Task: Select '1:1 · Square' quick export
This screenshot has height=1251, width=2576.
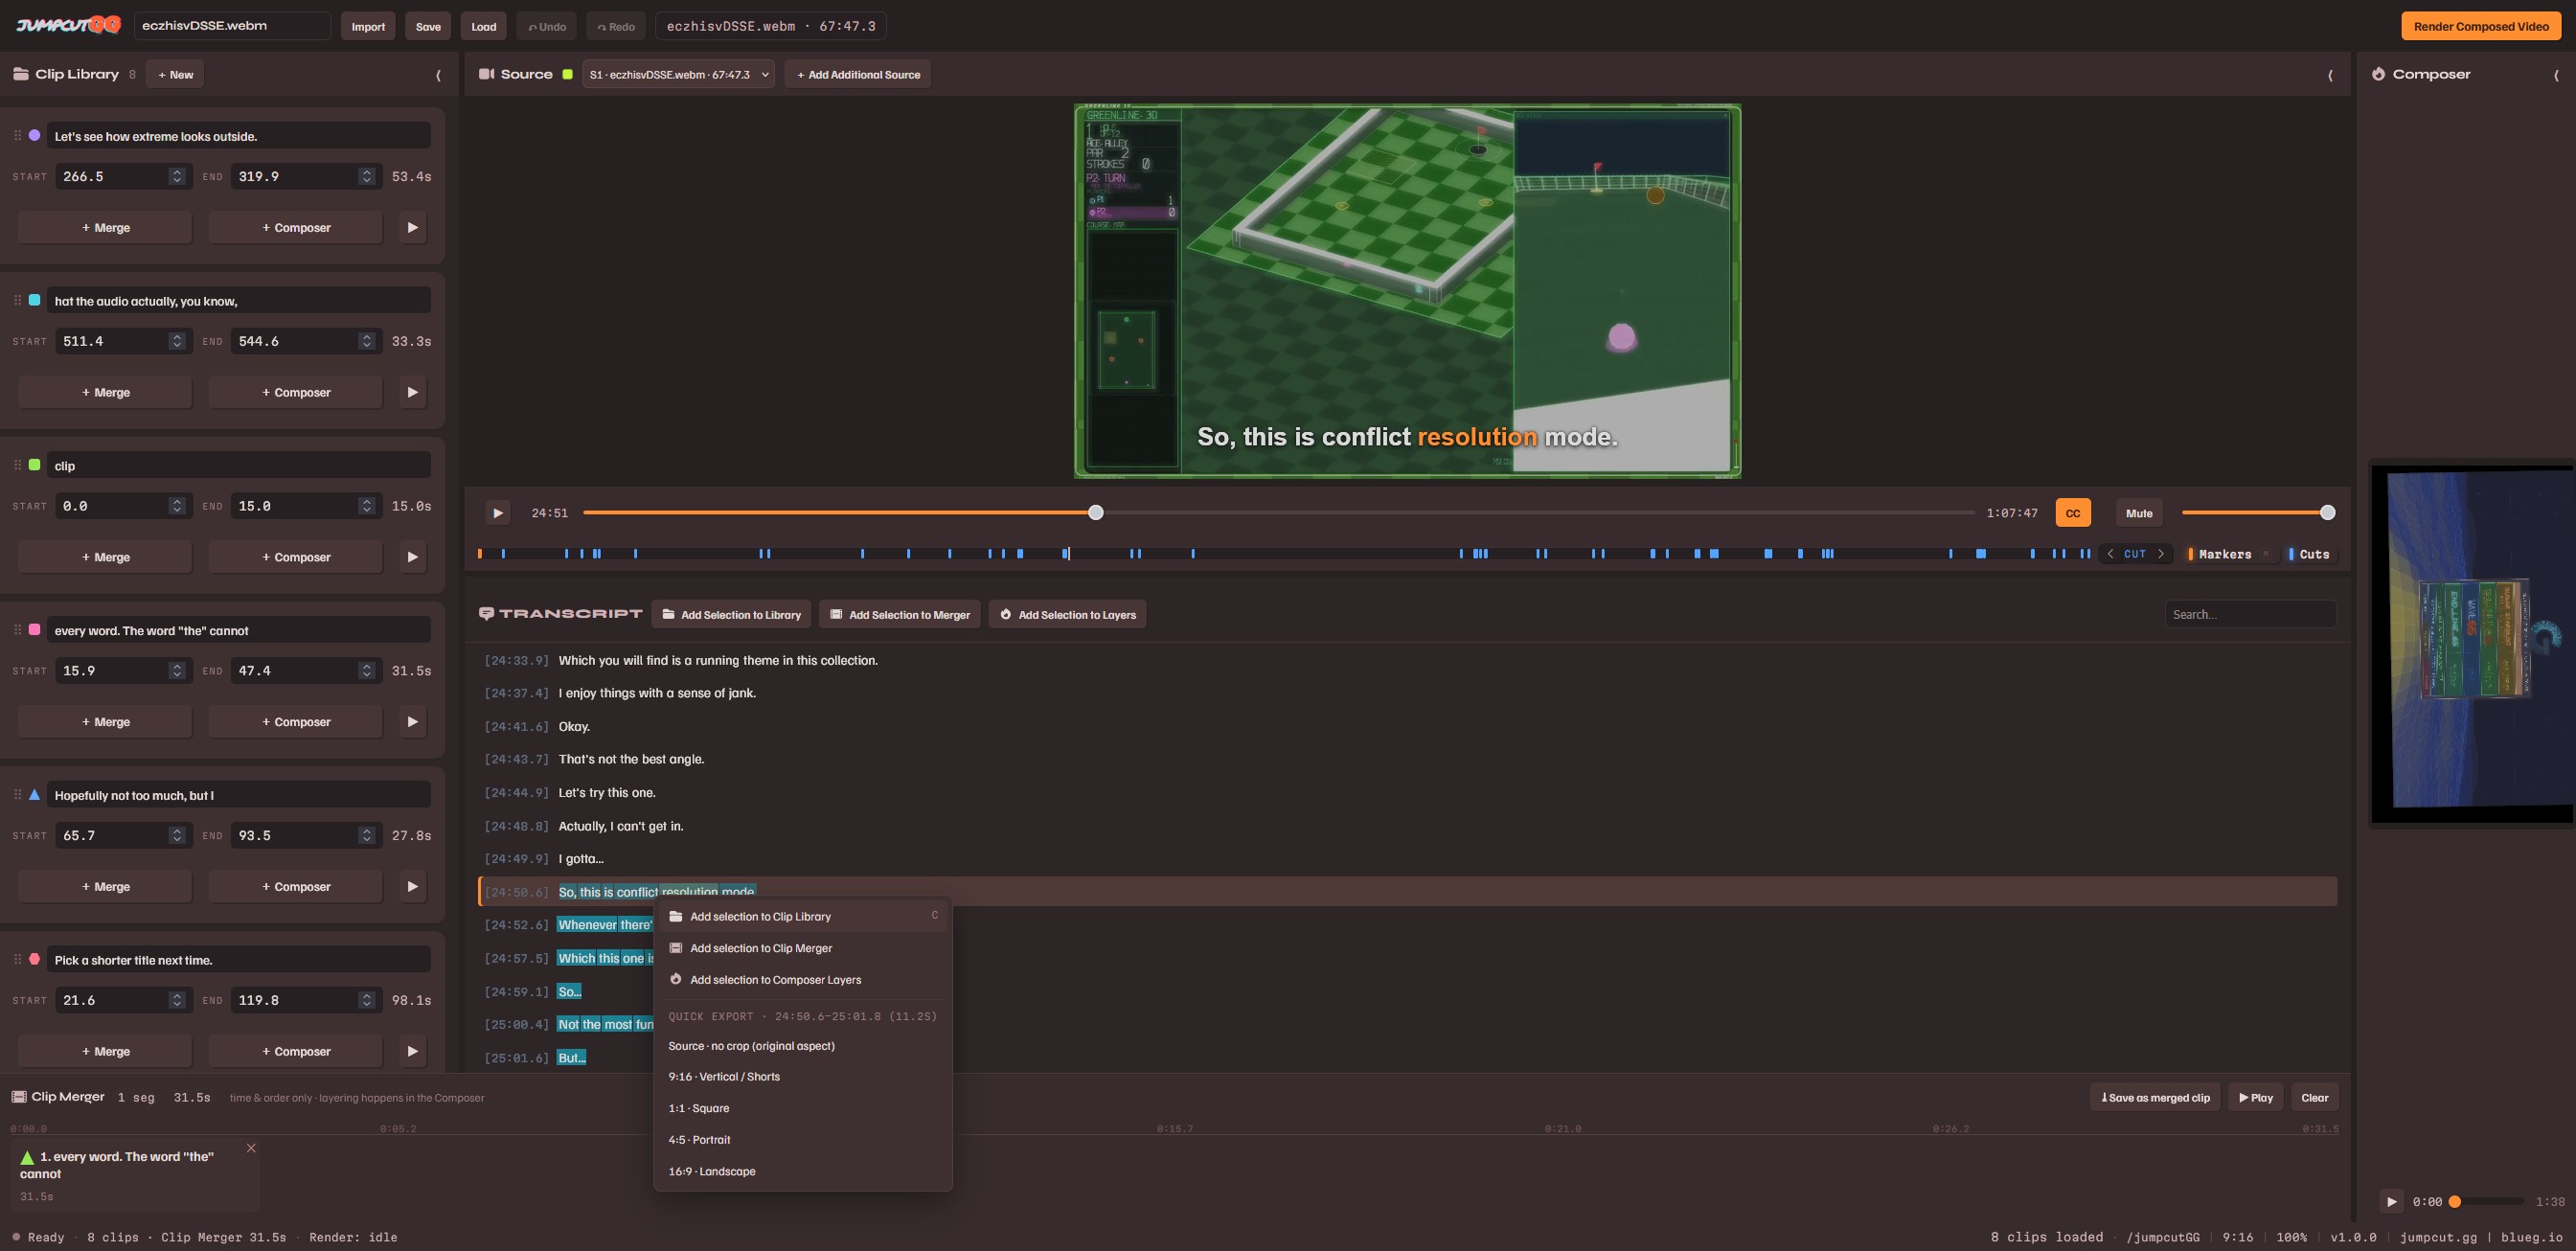Action: (x=803, y=1108)
